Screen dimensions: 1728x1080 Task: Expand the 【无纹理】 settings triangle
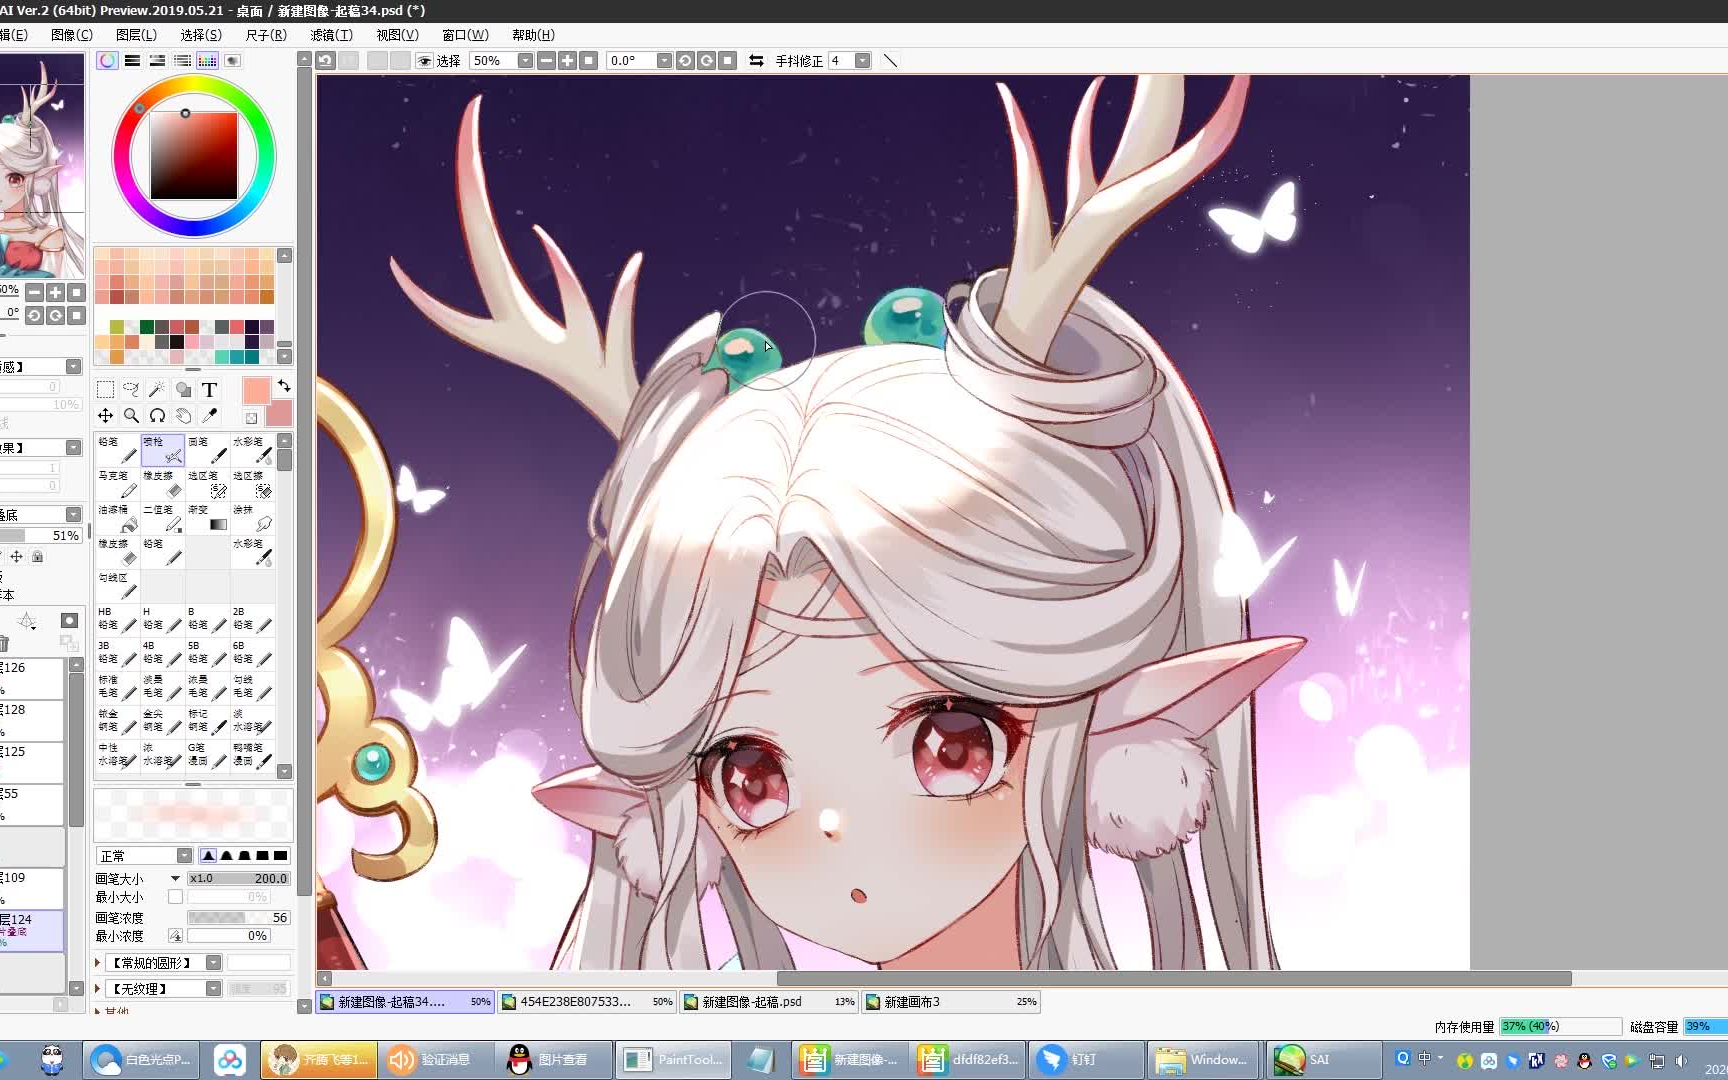[x=98, y=989]
